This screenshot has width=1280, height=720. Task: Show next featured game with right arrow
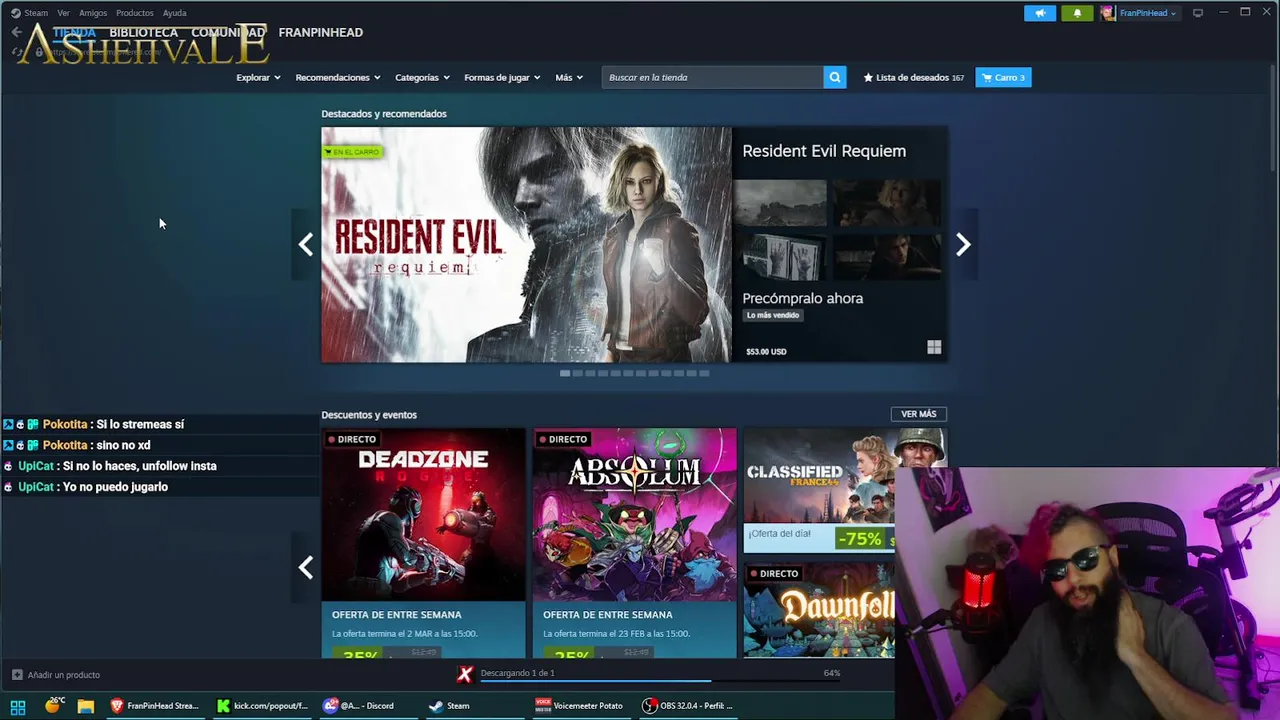pyautogui.click(x=963, y=244)
